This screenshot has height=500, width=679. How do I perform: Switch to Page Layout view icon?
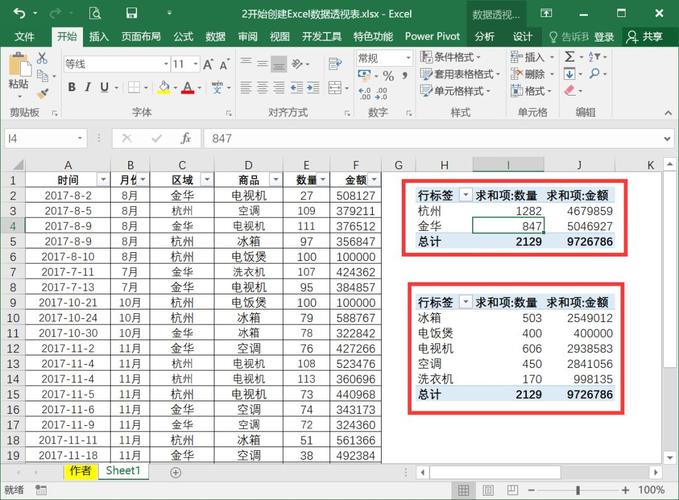click(488, 490)
